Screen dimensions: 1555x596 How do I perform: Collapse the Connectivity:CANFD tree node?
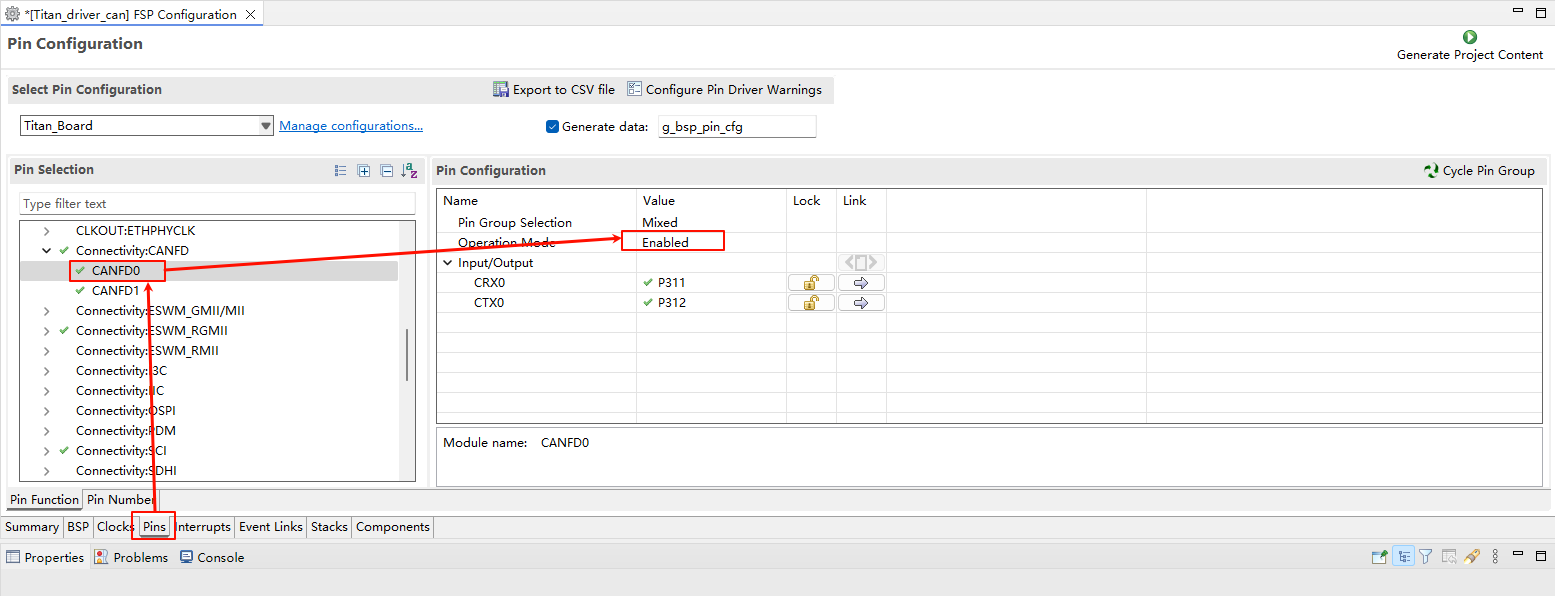tap(46, 251)
